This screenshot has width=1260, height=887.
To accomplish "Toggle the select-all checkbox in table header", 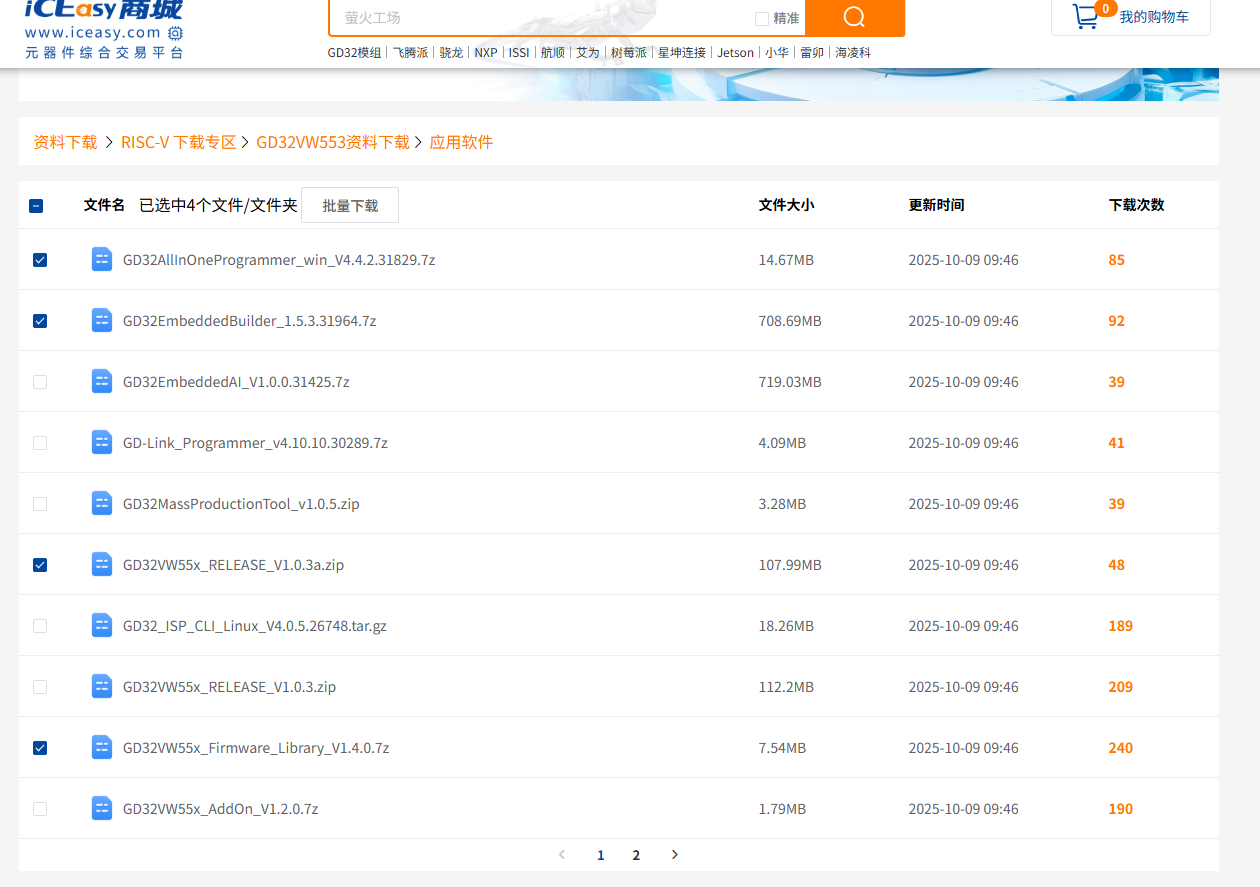I will [36, 206].
